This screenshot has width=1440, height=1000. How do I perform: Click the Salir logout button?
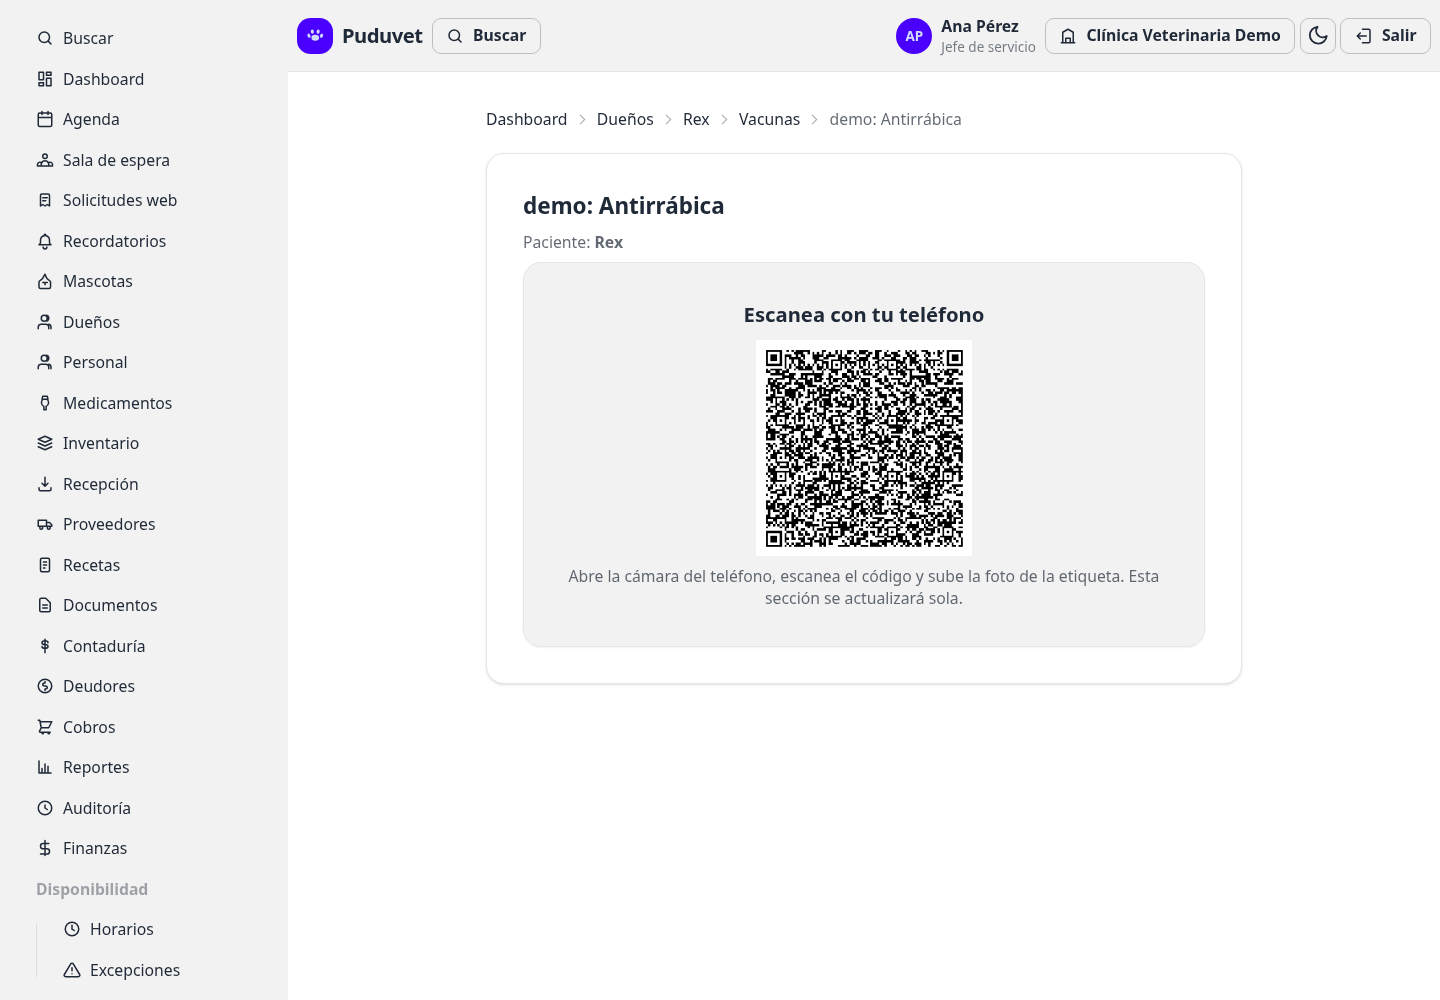pos(1385,36)
